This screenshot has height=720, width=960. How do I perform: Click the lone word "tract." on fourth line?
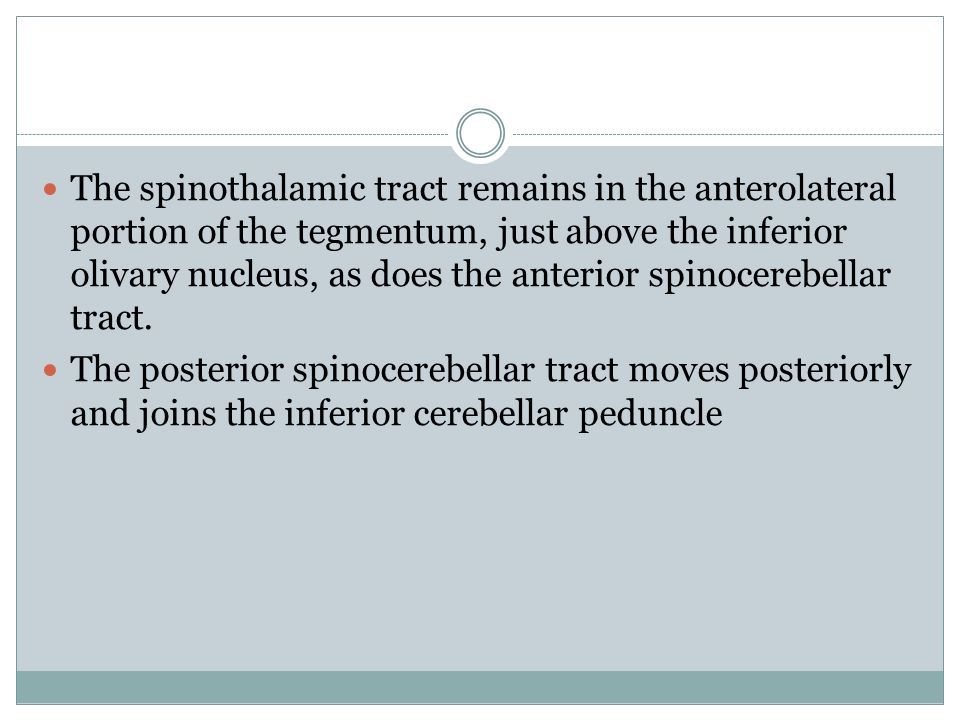pyautogui.click(x=111, y=318)
